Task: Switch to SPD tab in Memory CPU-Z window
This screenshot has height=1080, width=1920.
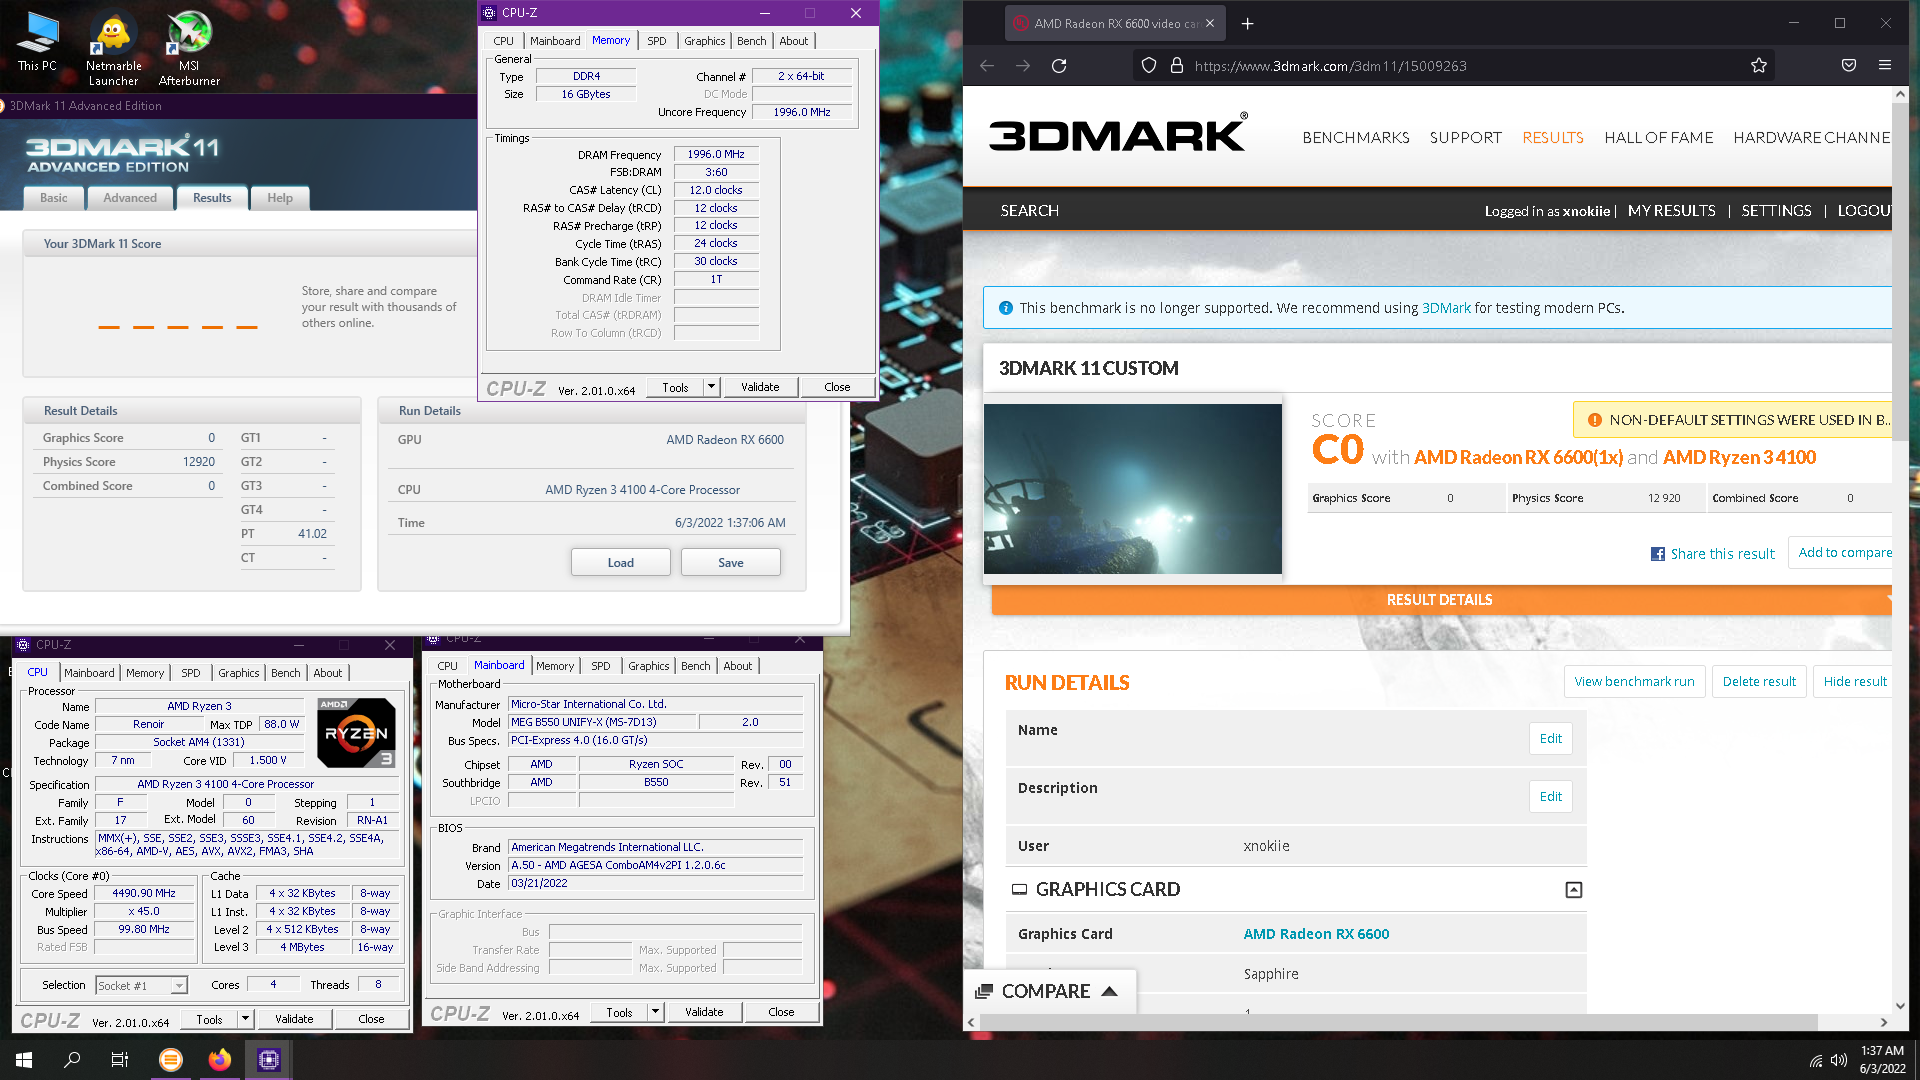Action: [656, 41]
